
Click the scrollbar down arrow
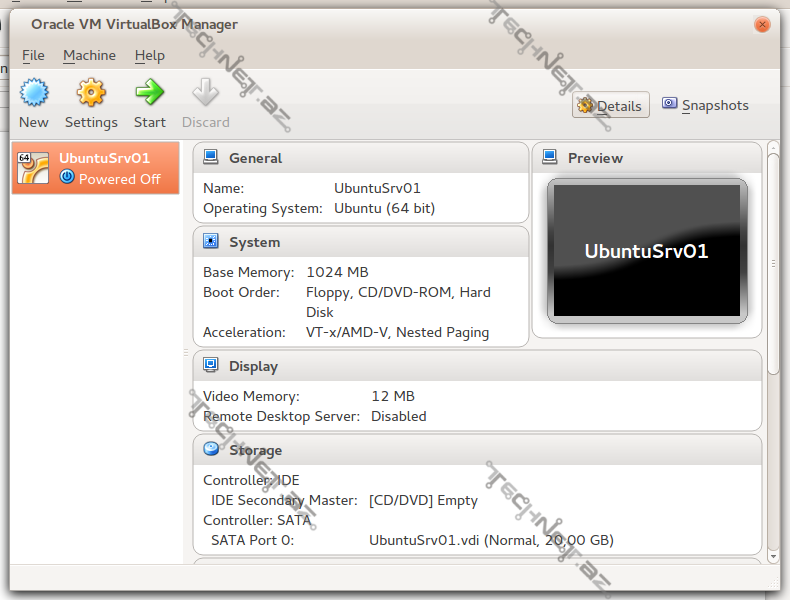click(x=773, y=557)
